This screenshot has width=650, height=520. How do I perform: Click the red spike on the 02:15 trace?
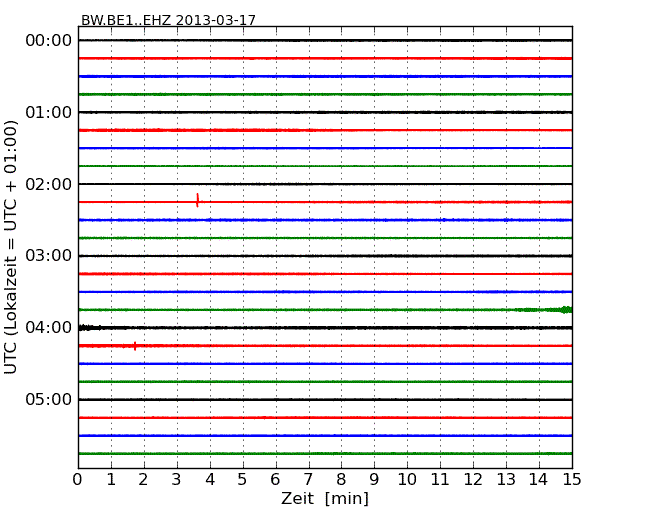click(x=197, y=200)
